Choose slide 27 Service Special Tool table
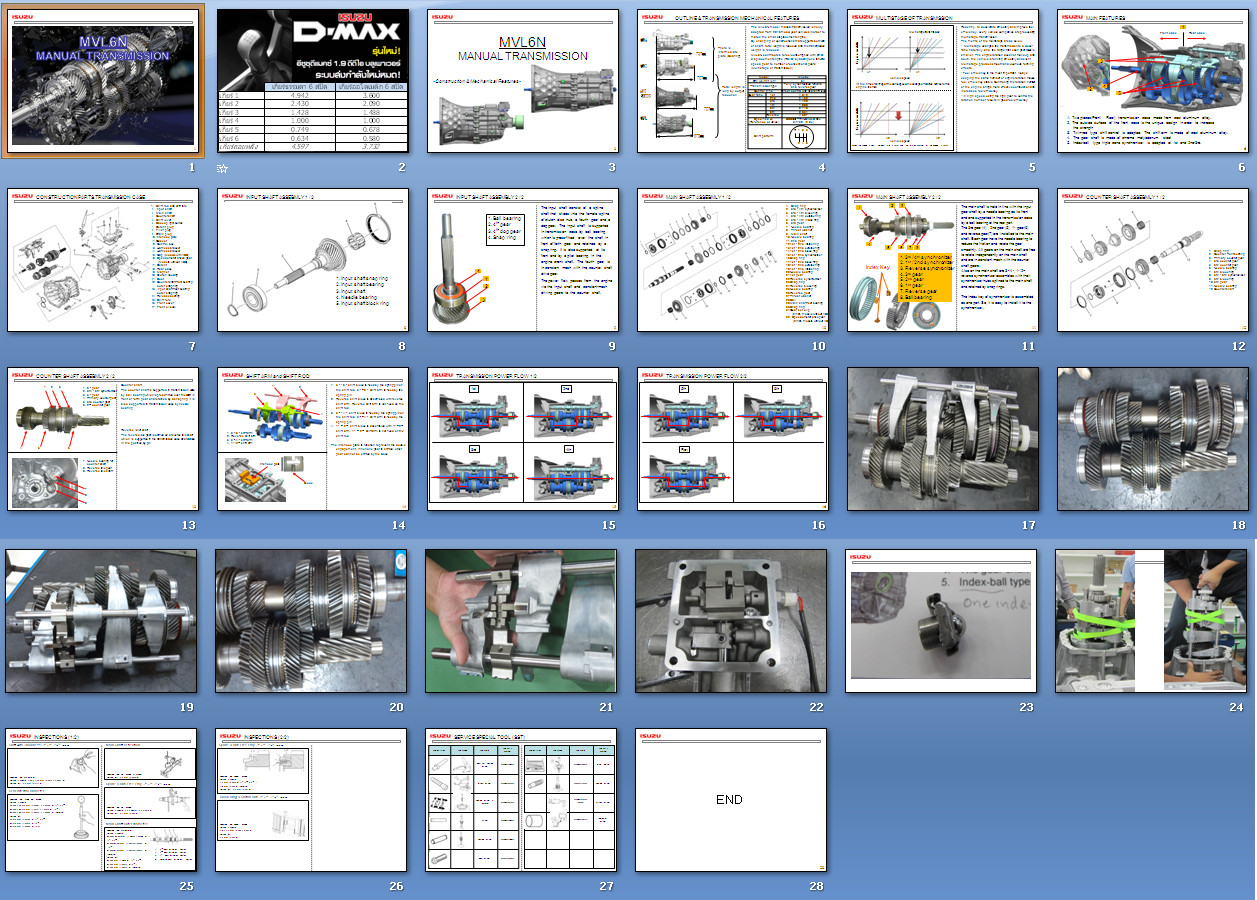This screenshot has height=900, width=1257. [x=521, y=800]
